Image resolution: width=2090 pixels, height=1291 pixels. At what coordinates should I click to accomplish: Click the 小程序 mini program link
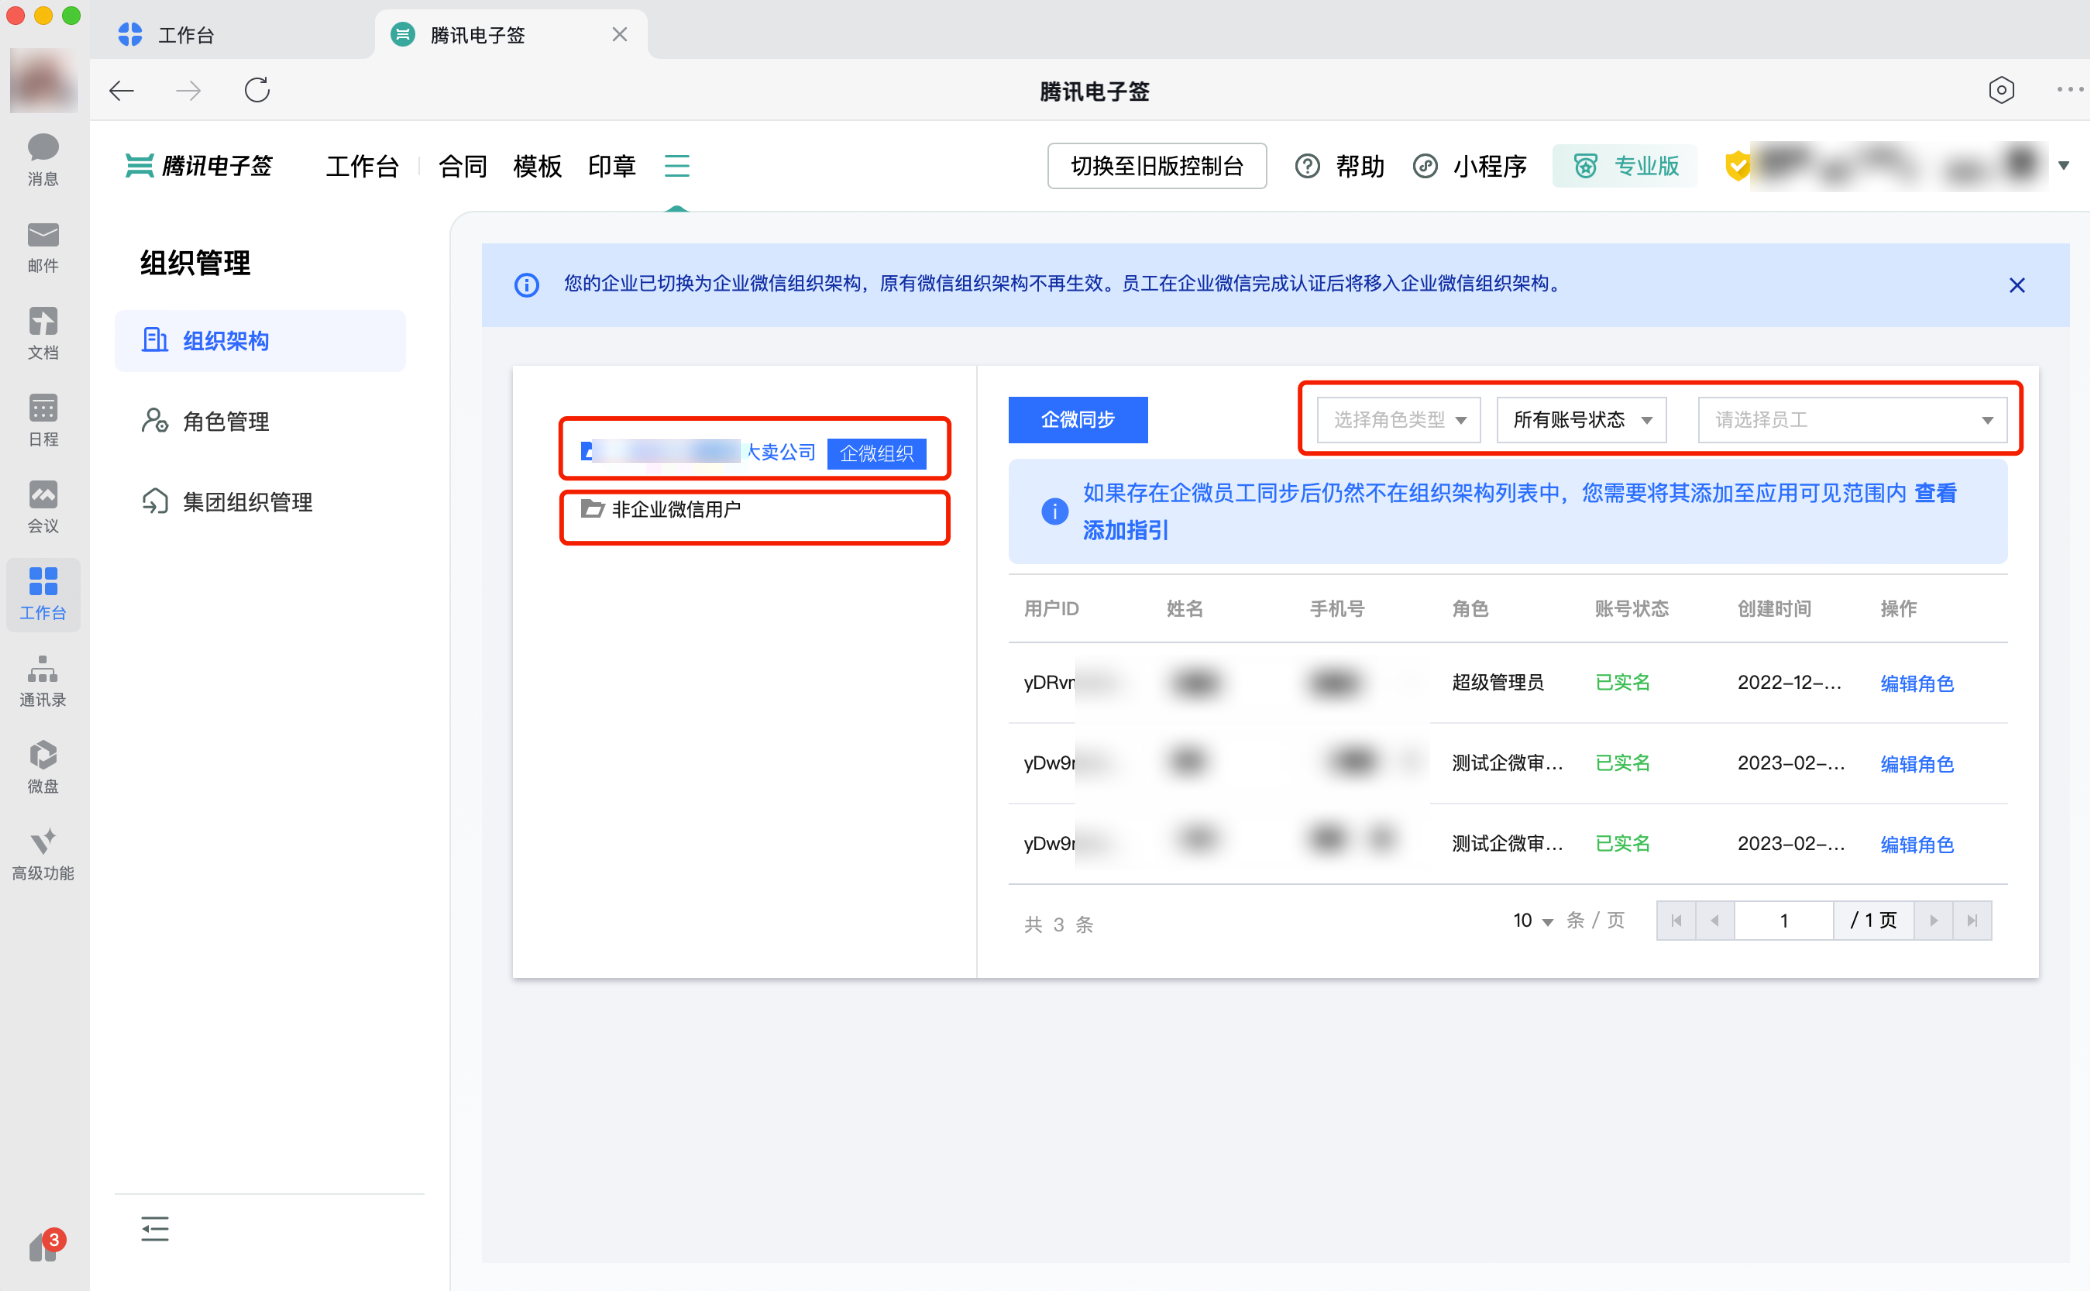[x=1470, y=166]
